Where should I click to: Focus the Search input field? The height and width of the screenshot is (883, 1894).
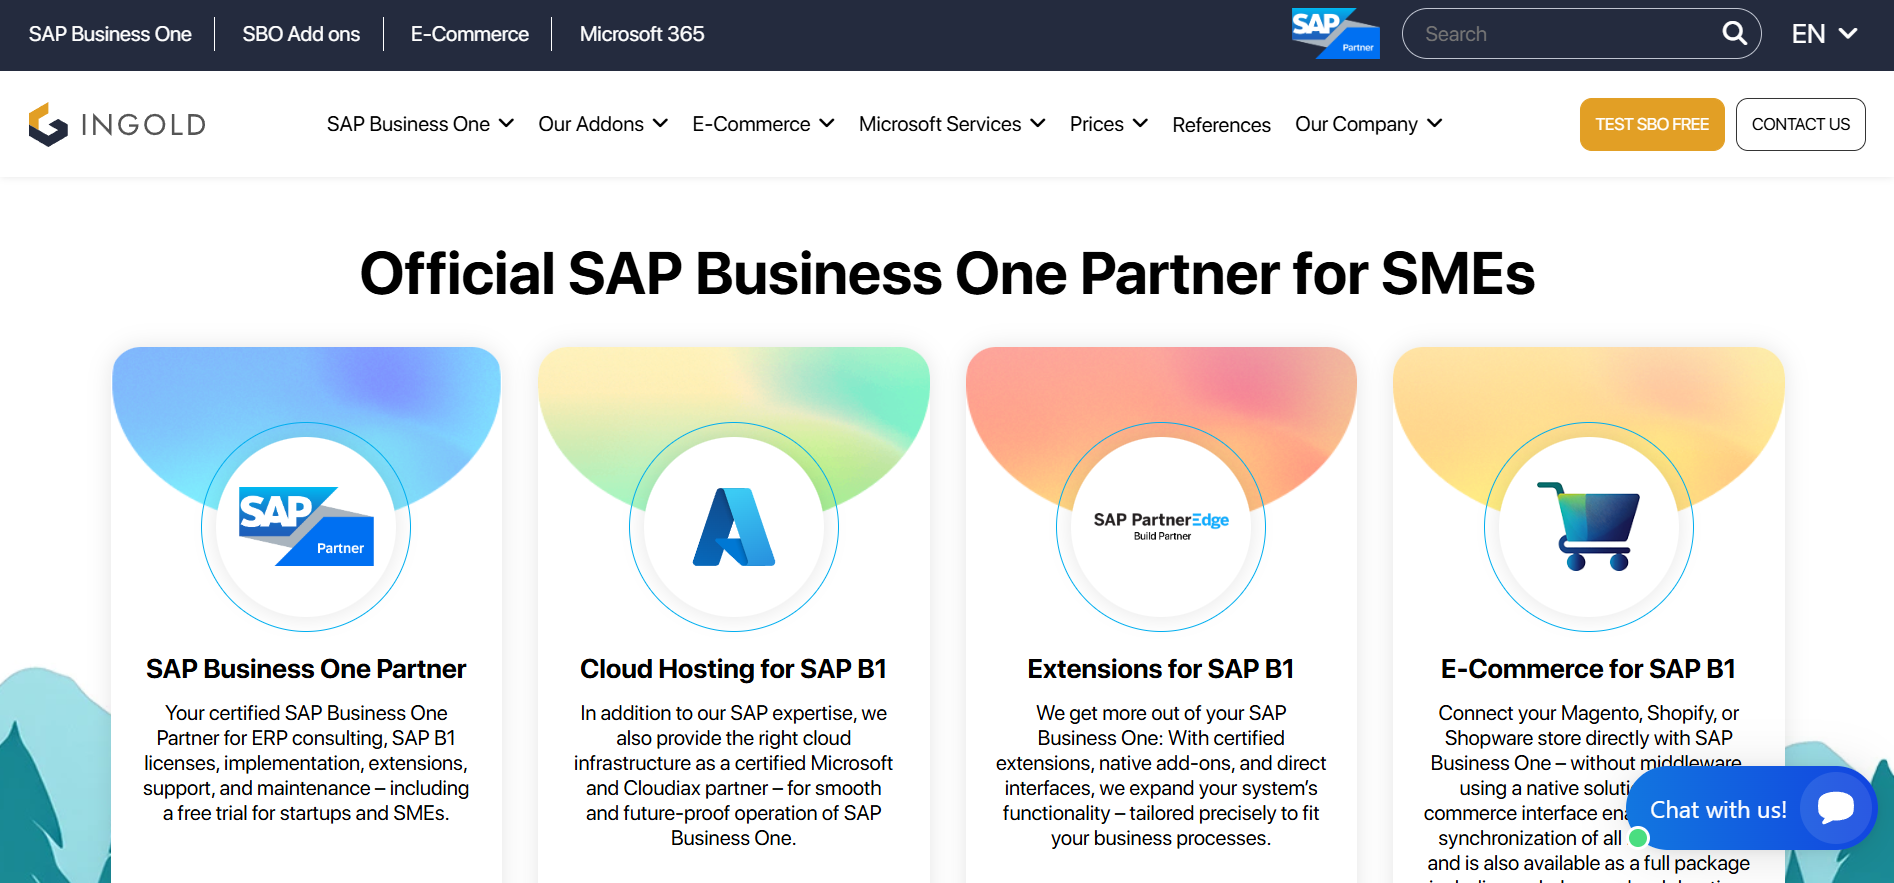[x=1565, y=34]
